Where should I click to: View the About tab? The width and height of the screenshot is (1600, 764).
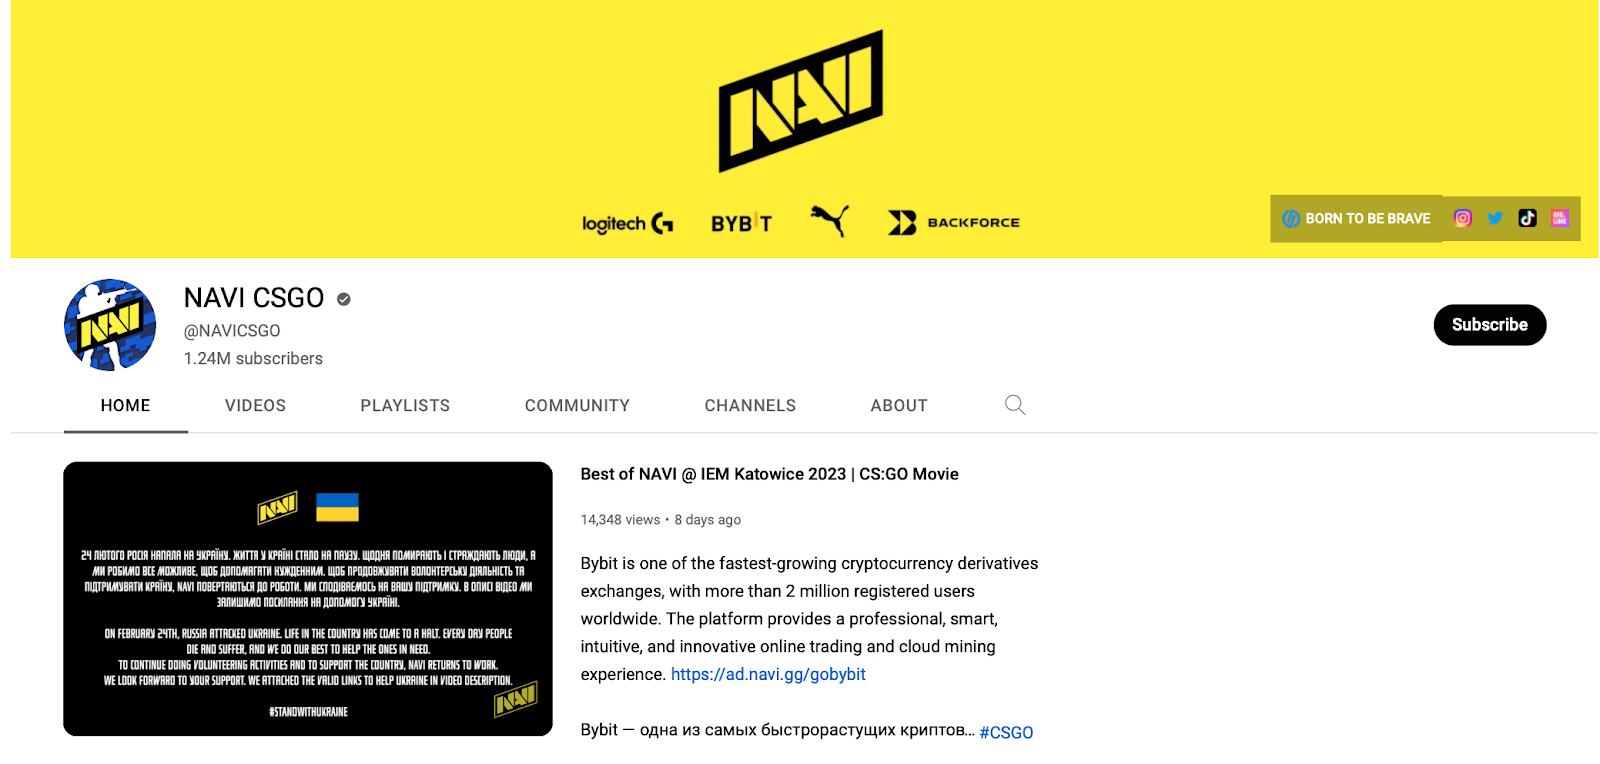(899, 406)
